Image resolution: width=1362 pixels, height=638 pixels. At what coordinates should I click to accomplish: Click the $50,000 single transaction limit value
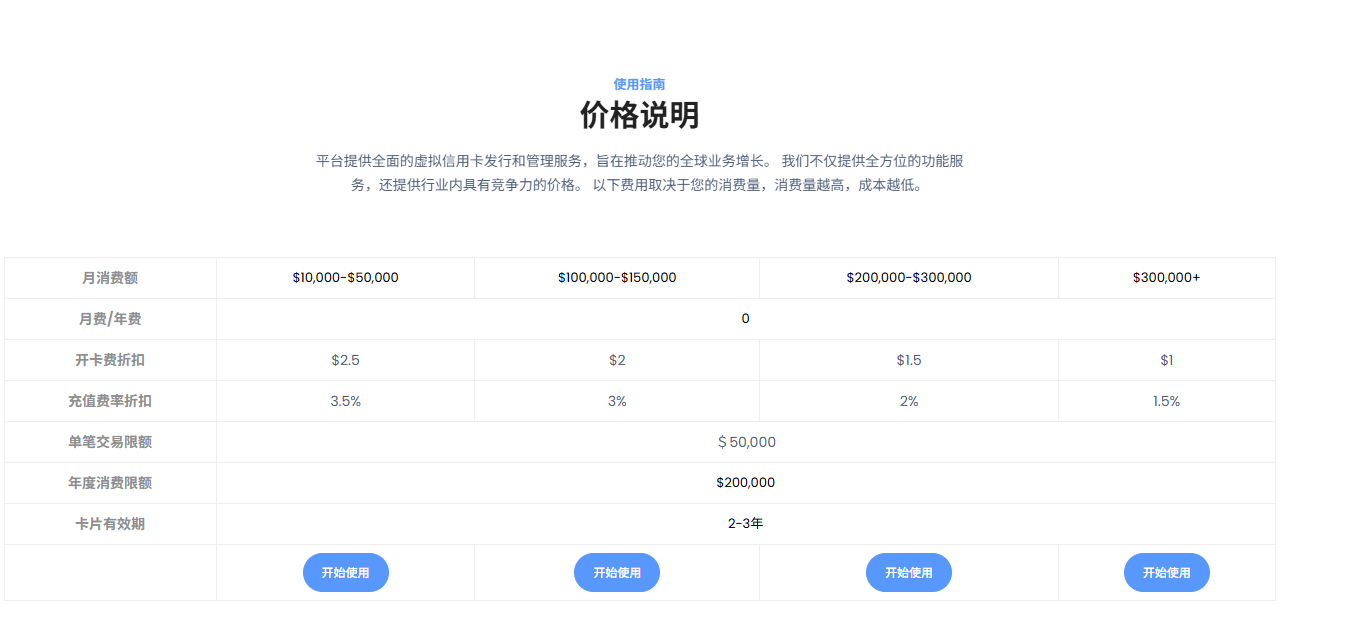(746, 442)
